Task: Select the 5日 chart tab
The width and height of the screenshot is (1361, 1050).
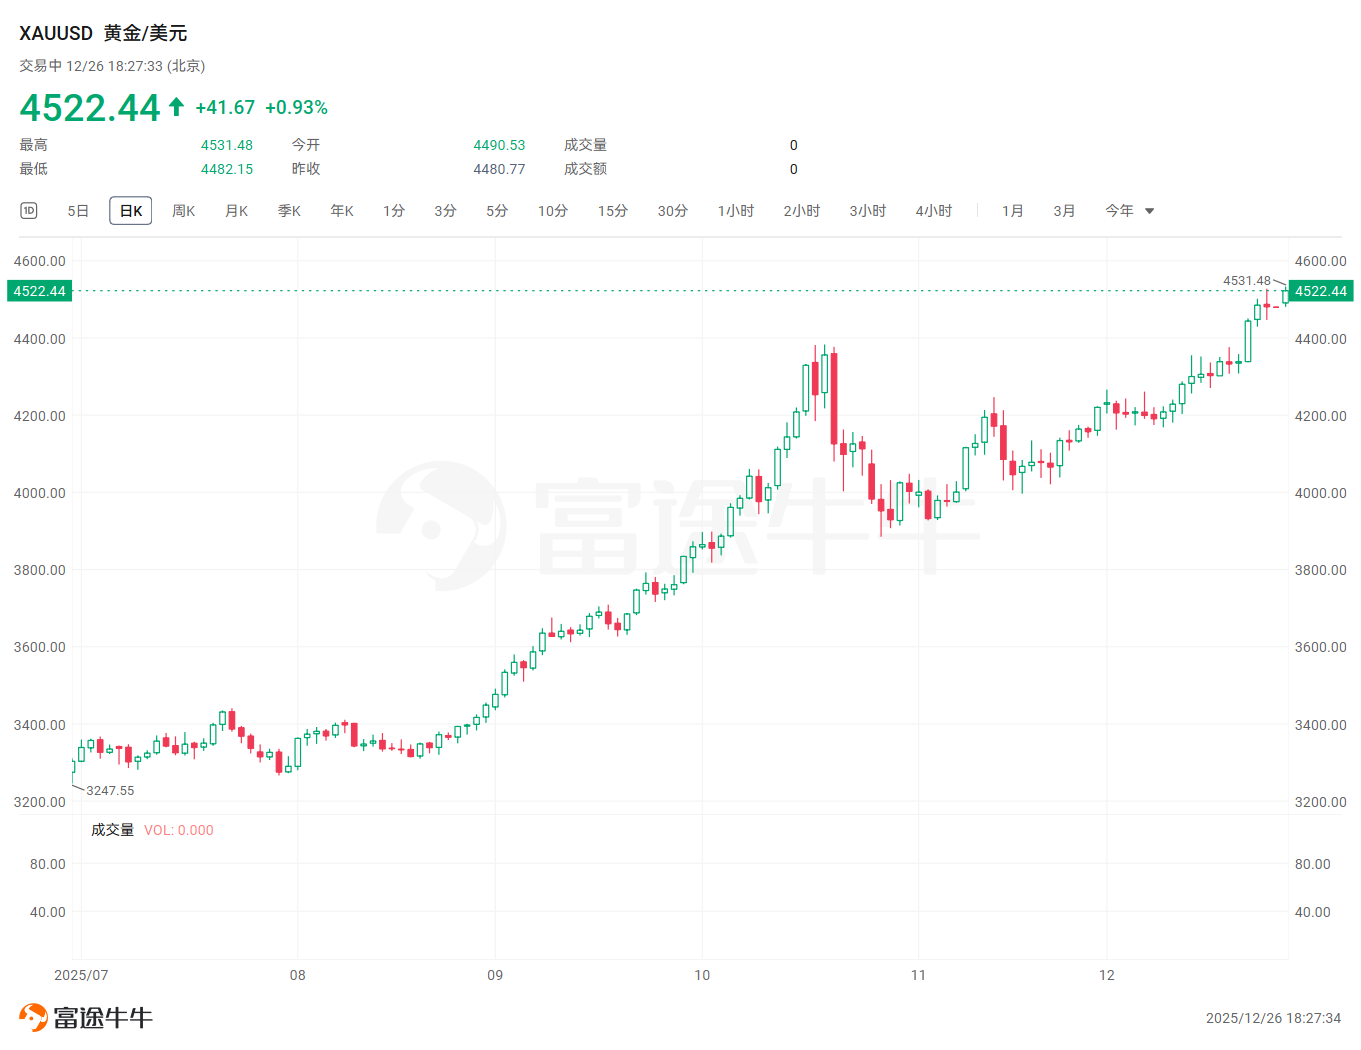Action: click(x=78, y=211)
